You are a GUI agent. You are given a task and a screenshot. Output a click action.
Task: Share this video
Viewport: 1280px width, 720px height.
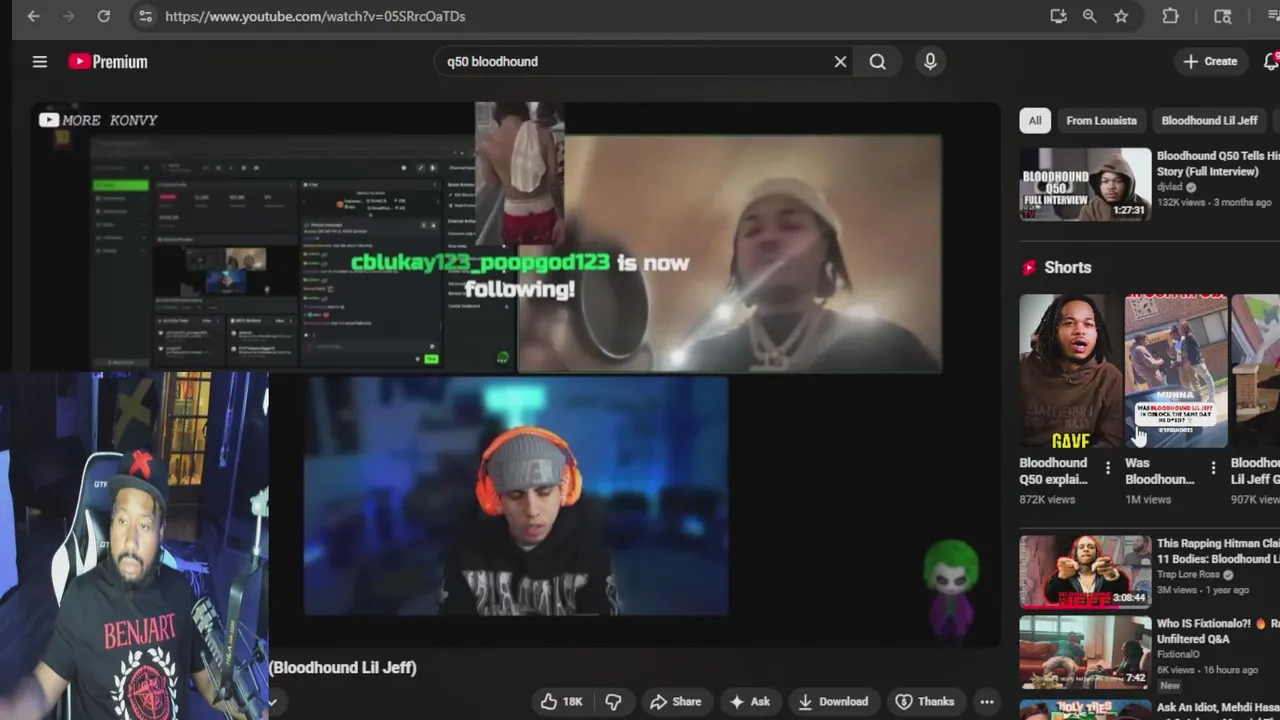point(675,701)
